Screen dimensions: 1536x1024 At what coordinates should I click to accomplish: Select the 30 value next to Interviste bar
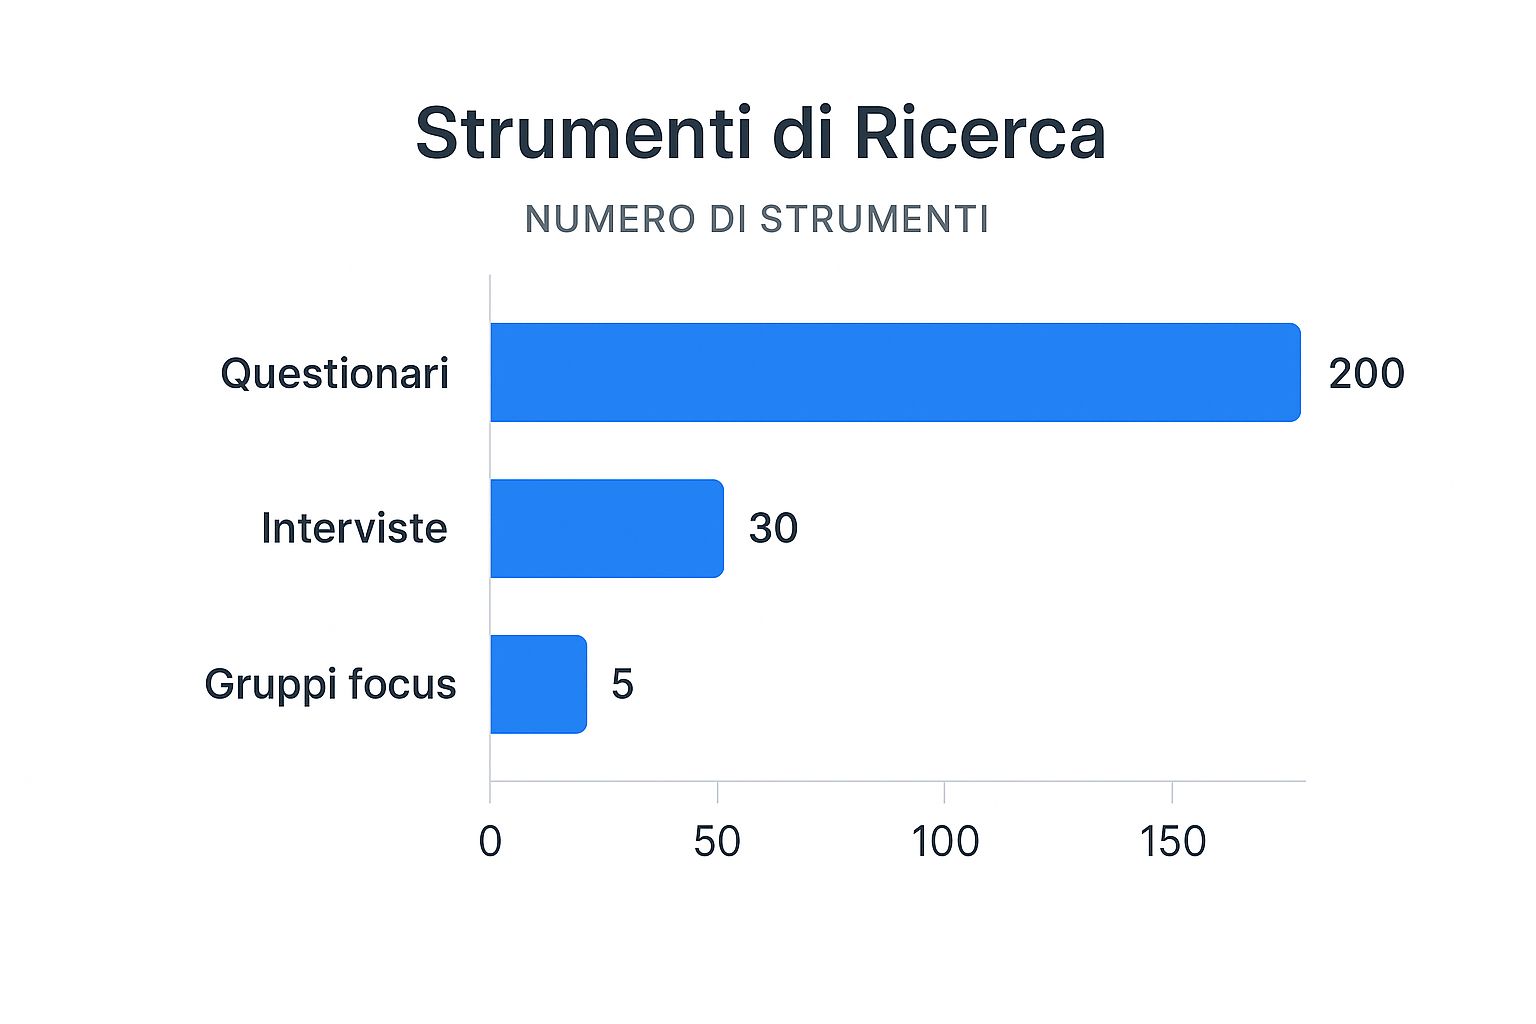pyautogui.click(x=773, y=528)
